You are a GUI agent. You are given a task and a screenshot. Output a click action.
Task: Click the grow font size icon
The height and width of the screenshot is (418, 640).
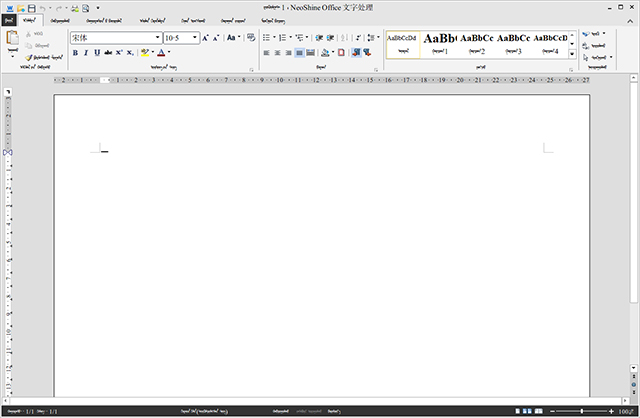tap(206, 37)
